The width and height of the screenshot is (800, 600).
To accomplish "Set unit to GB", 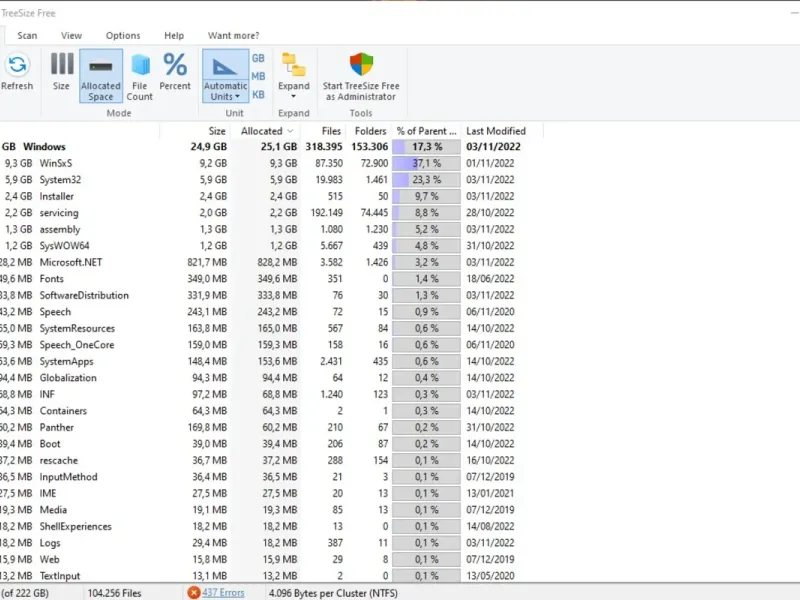I will (258, 59).
